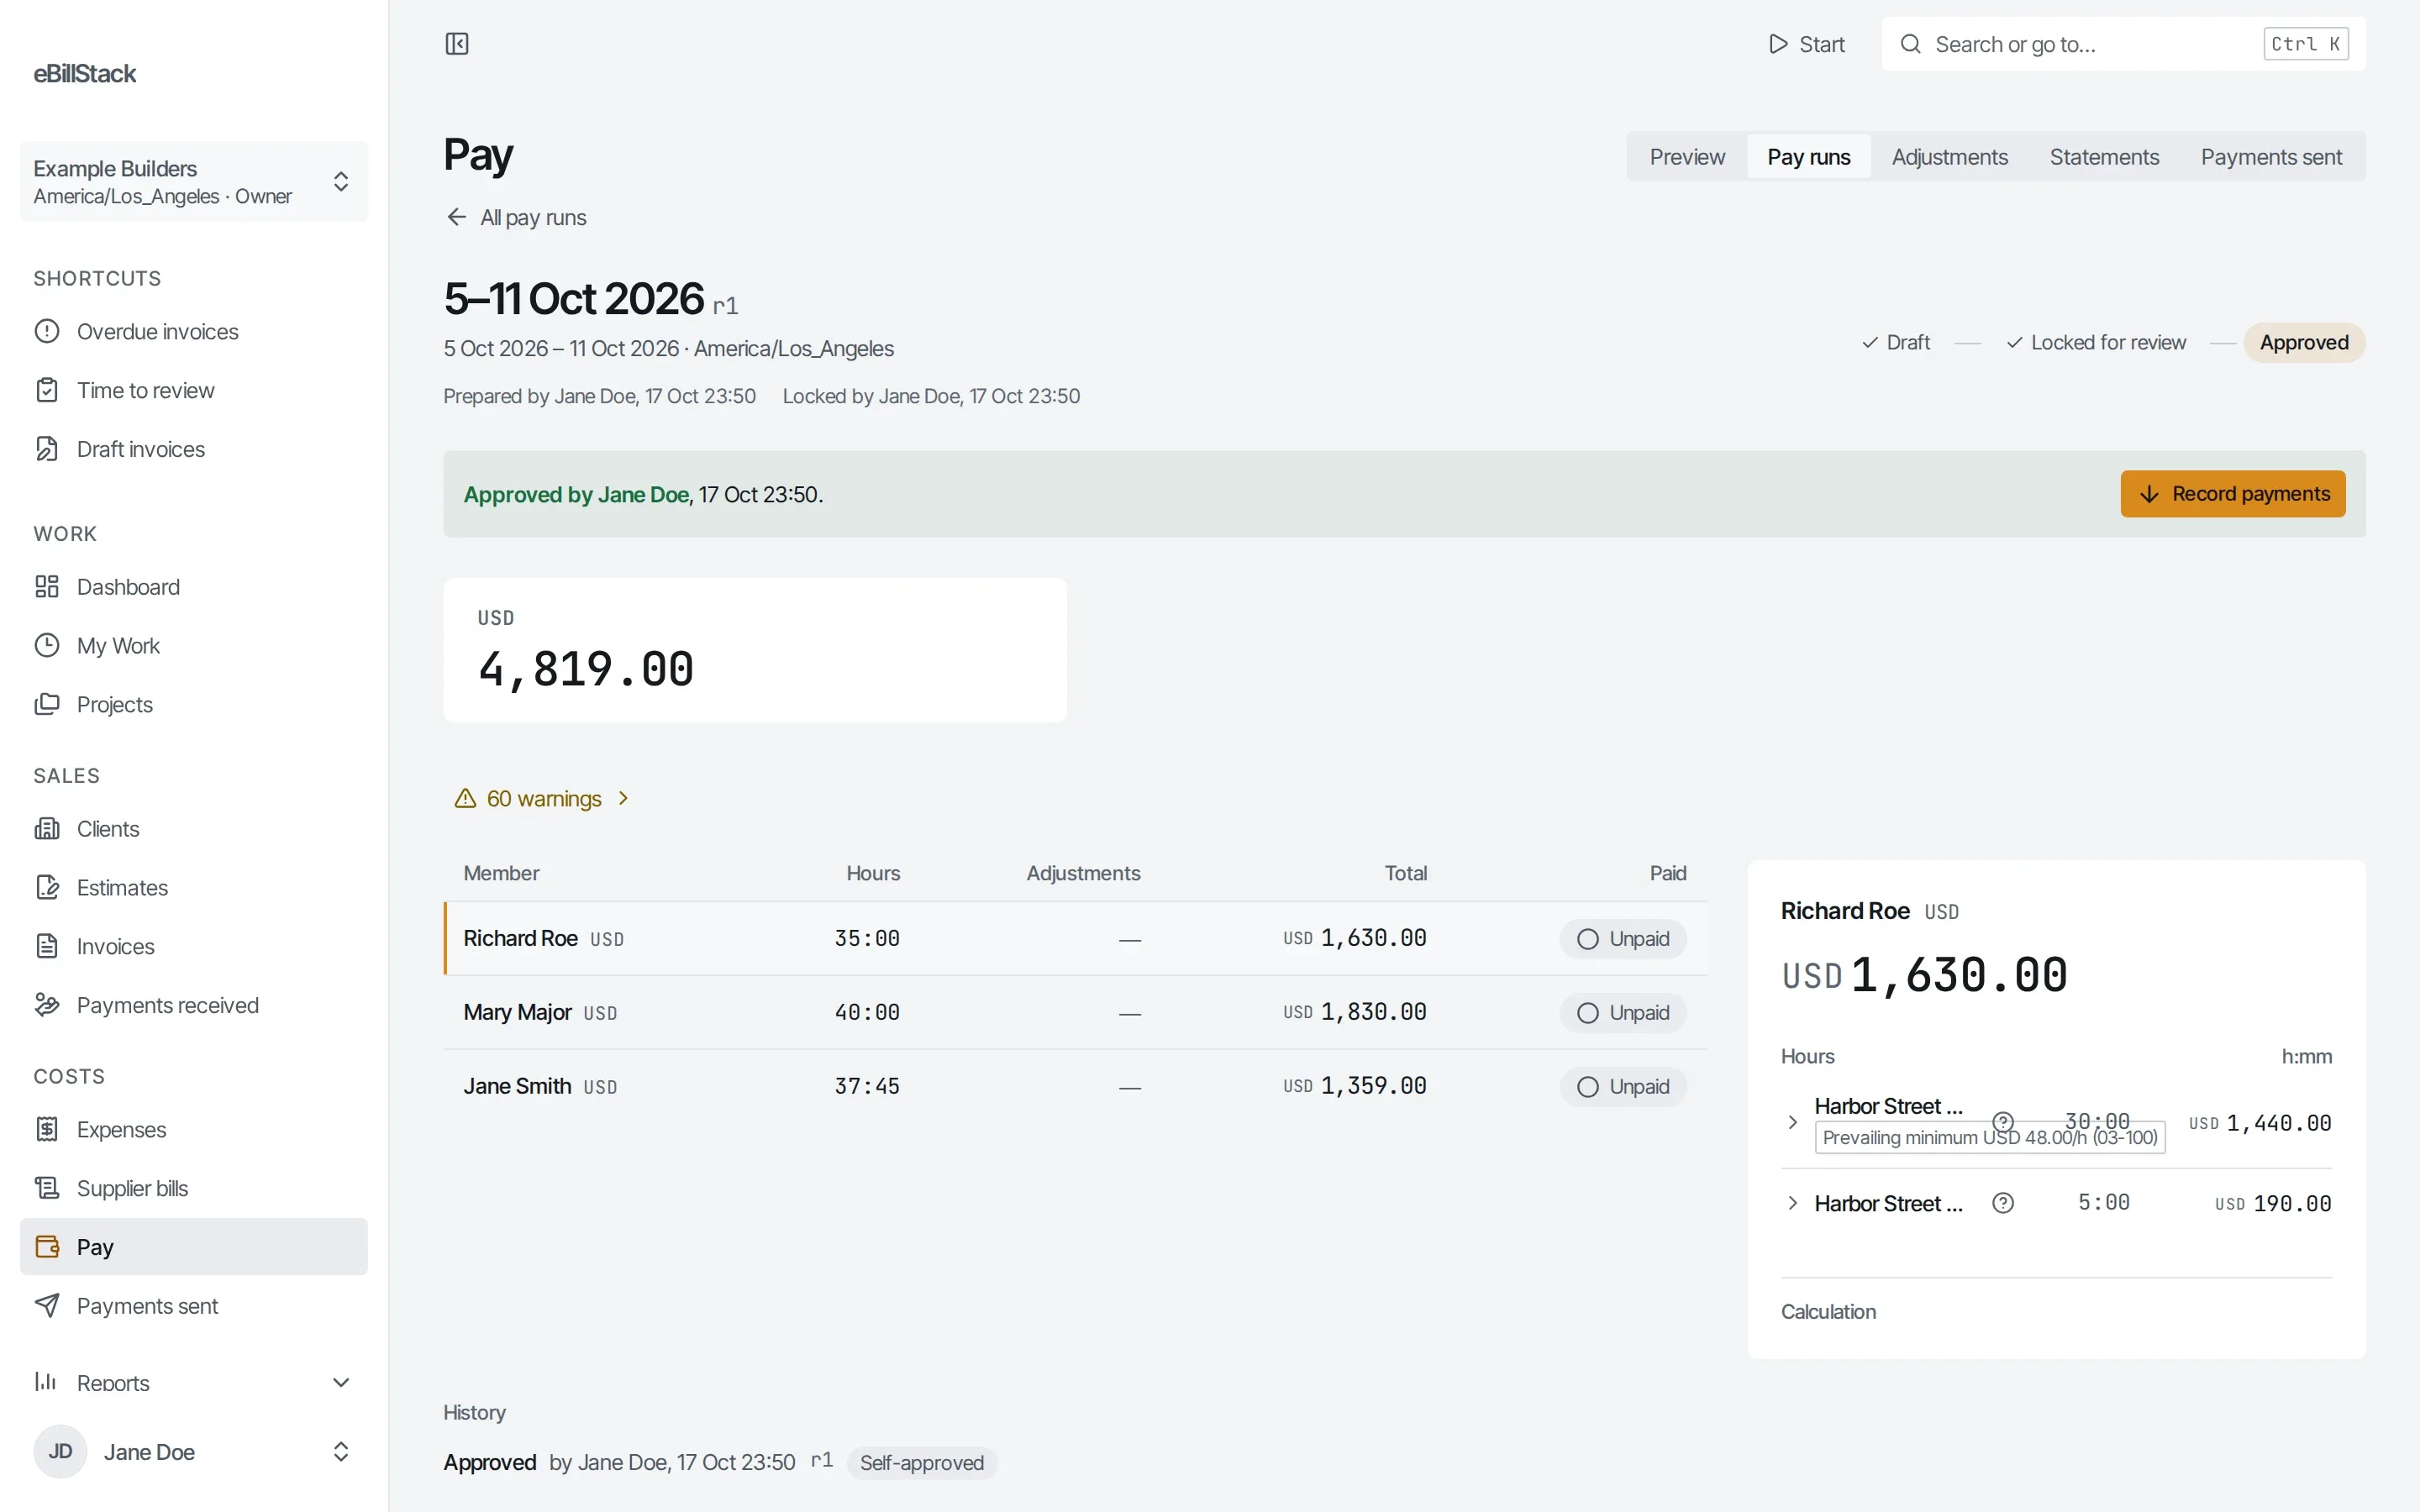Toggle Unpaid status for Mary Major
Image resolution: width=2420 pixels, height=1512 pixels.
(1623, 1013)
